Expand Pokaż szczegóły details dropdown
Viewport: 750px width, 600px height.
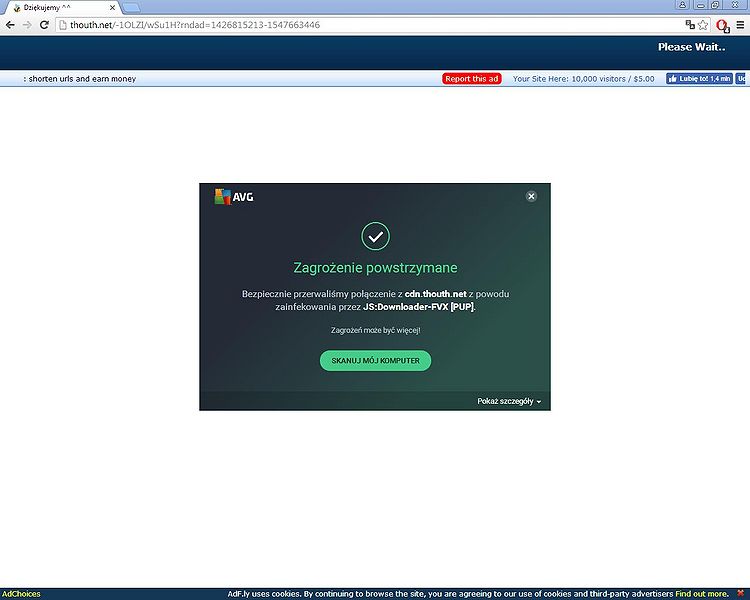coord(509,401)
